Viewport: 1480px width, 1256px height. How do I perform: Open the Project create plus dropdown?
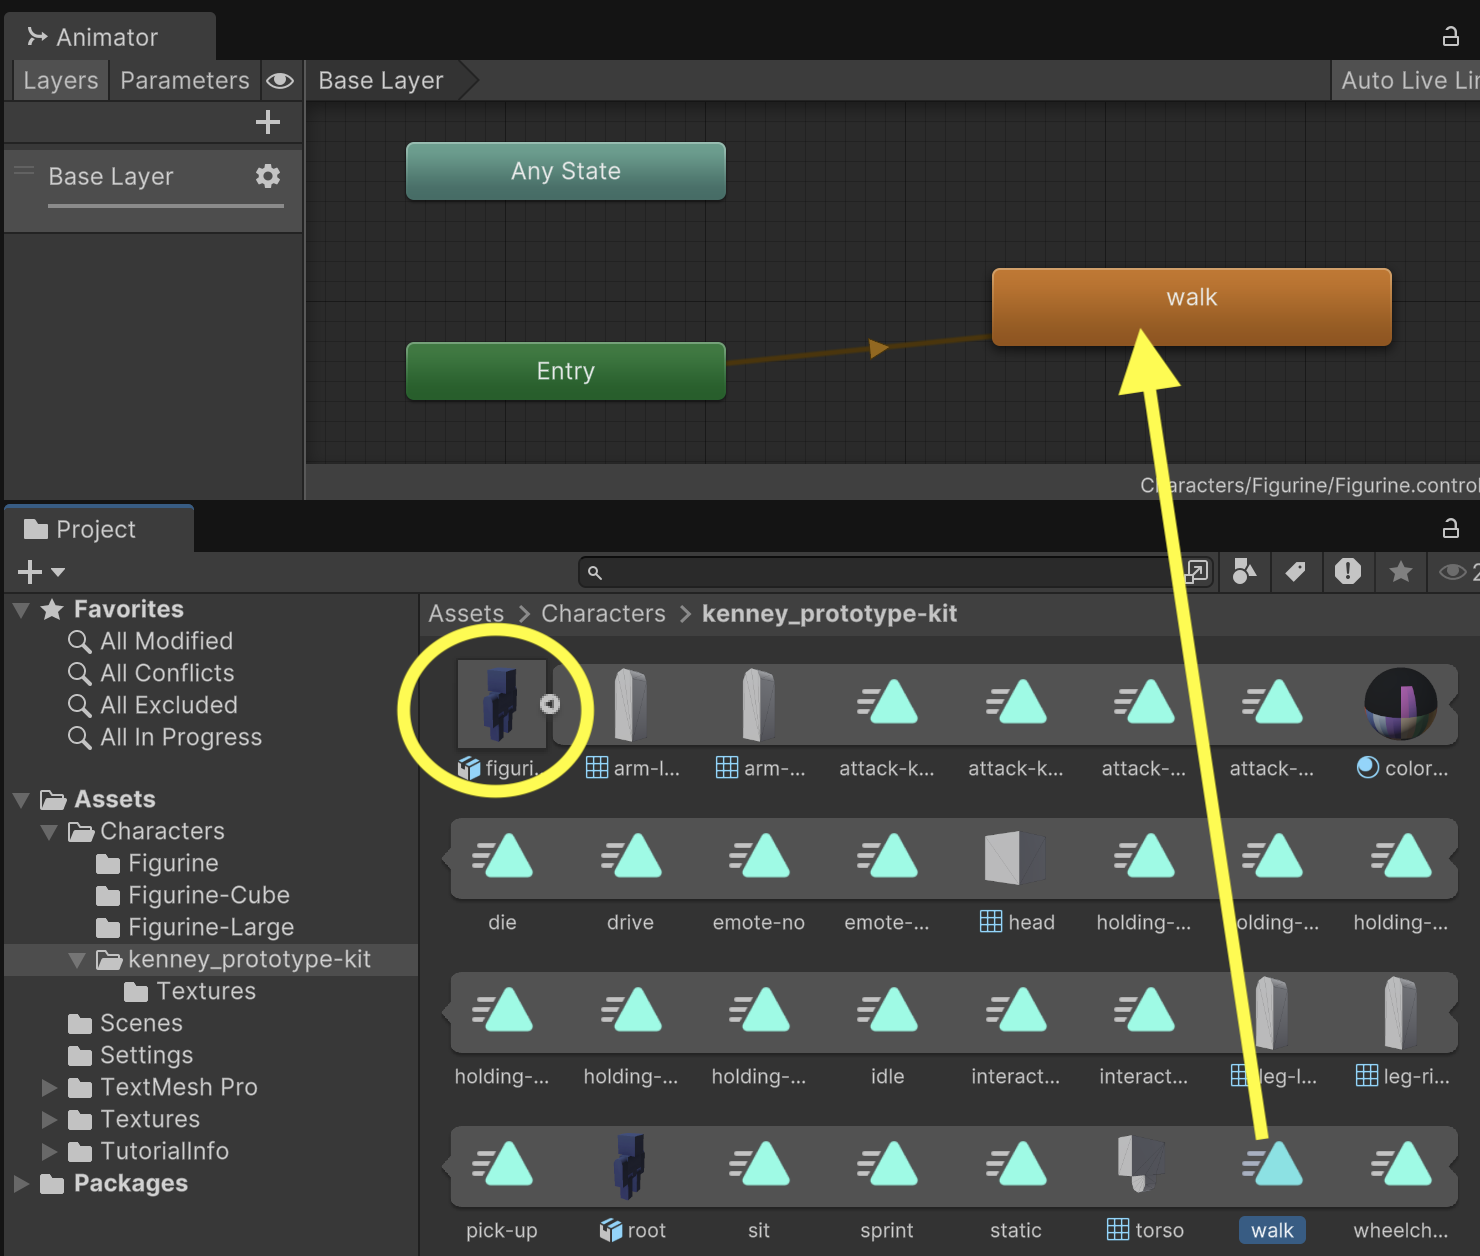[41, 572]
